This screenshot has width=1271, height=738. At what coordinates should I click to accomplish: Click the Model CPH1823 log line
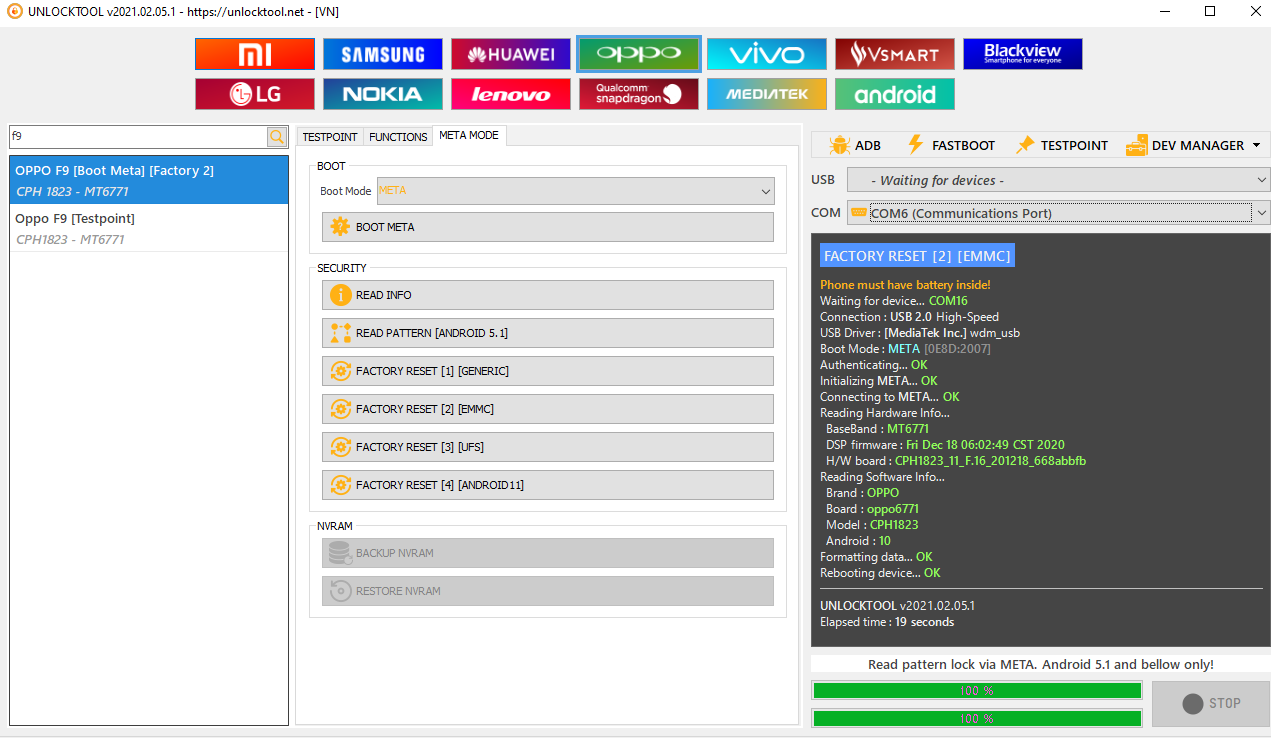coord(872,525)
